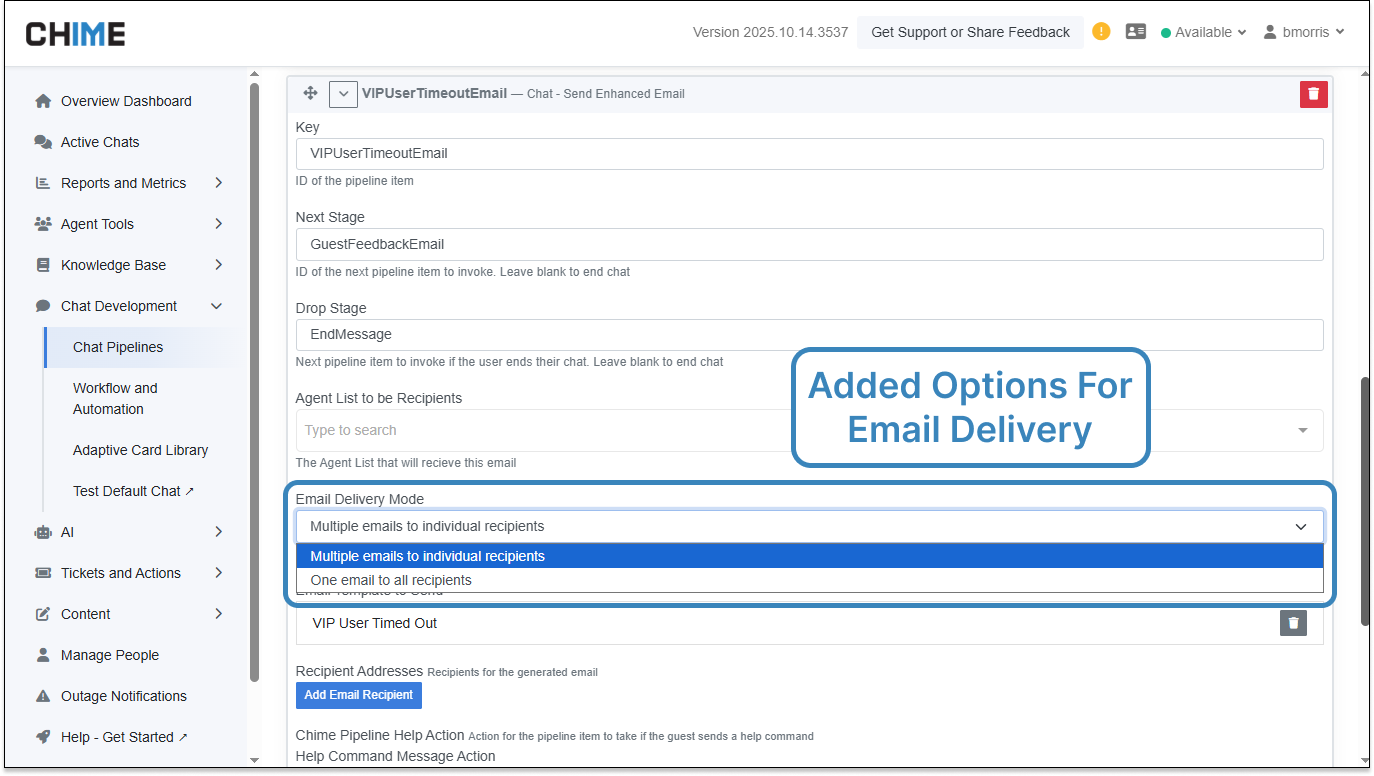Click the Next Stage input field
This screenshot has height=776, width=1374.
(808, 244)
